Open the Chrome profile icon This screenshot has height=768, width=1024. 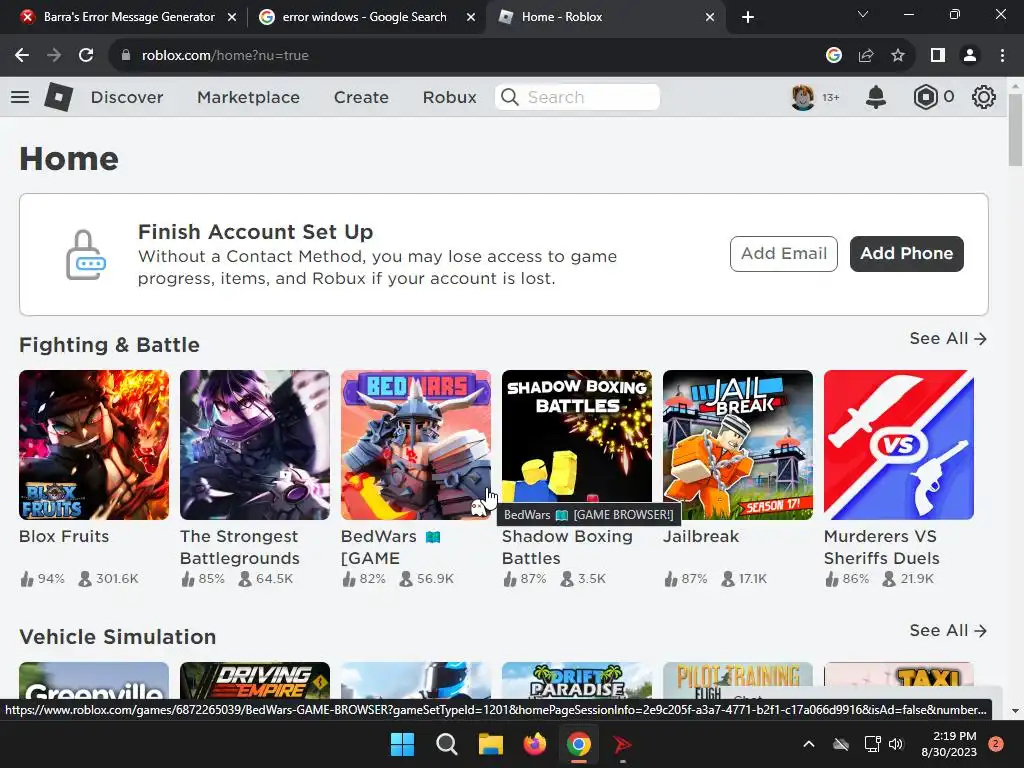coord(970,56)
